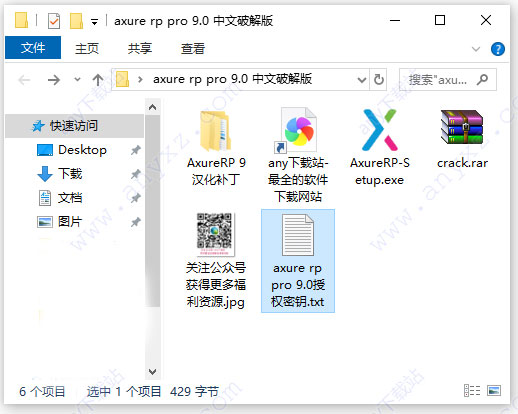This screenshot has width=518, height=414.
Task: Open the address bar history dropdown
Action: (x=361, y=80)
